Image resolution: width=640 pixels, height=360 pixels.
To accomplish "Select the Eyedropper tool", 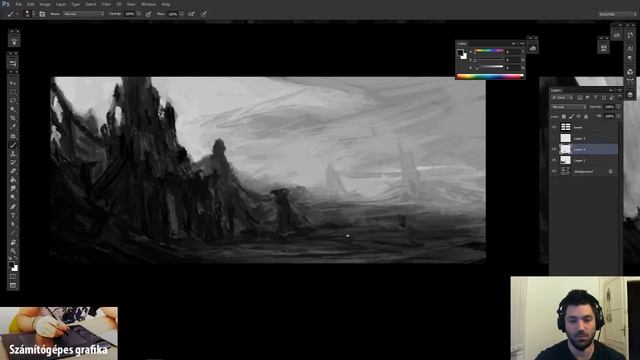I will [x=13, y=127].
